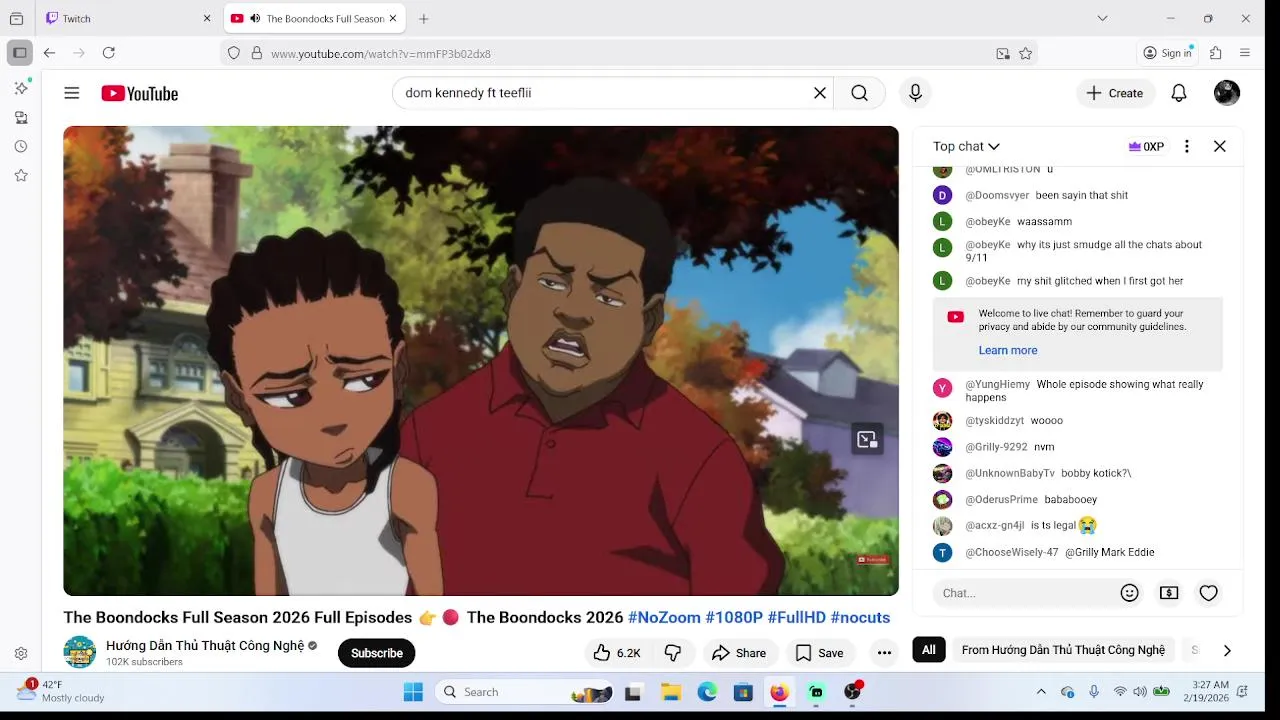This screenshot has width=1280, height=720.
Task: Open live chat more options menu
Action: (1187, 146)
